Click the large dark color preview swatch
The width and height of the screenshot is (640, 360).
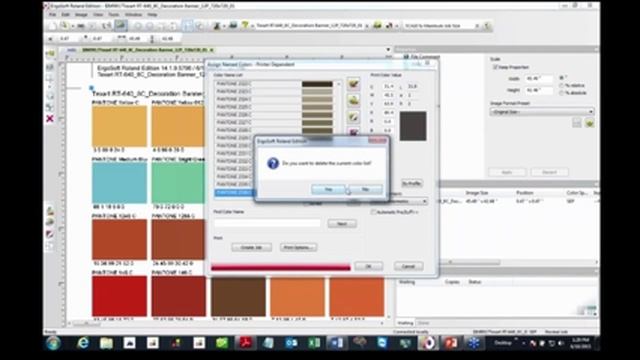[413, 127]
